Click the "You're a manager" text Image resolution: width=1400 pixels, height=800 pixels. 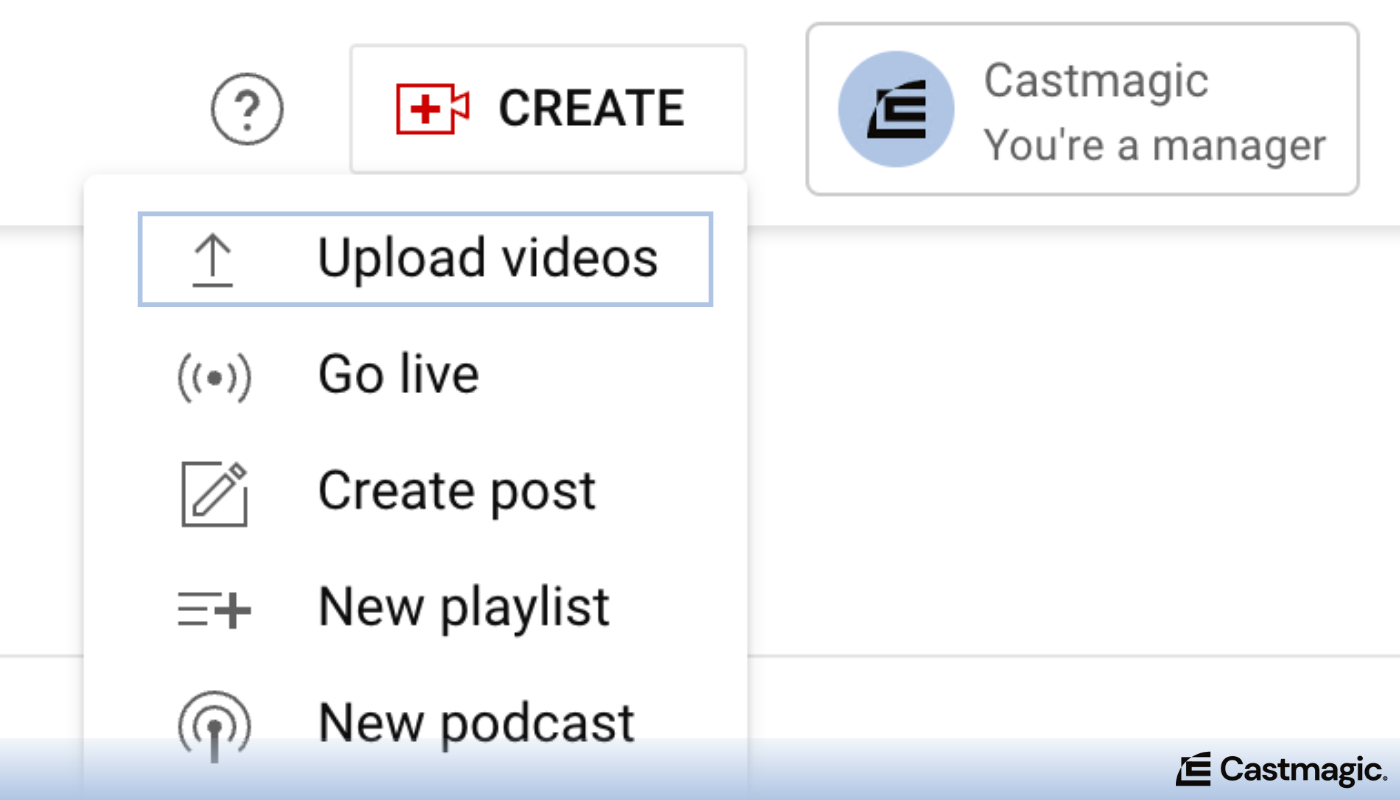(x=1155, y=146)
